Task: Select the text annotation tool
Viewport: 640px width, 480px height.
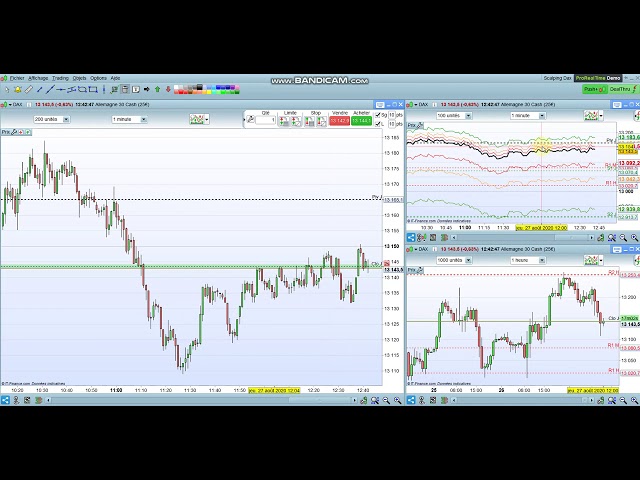Action: click(136, 89)
